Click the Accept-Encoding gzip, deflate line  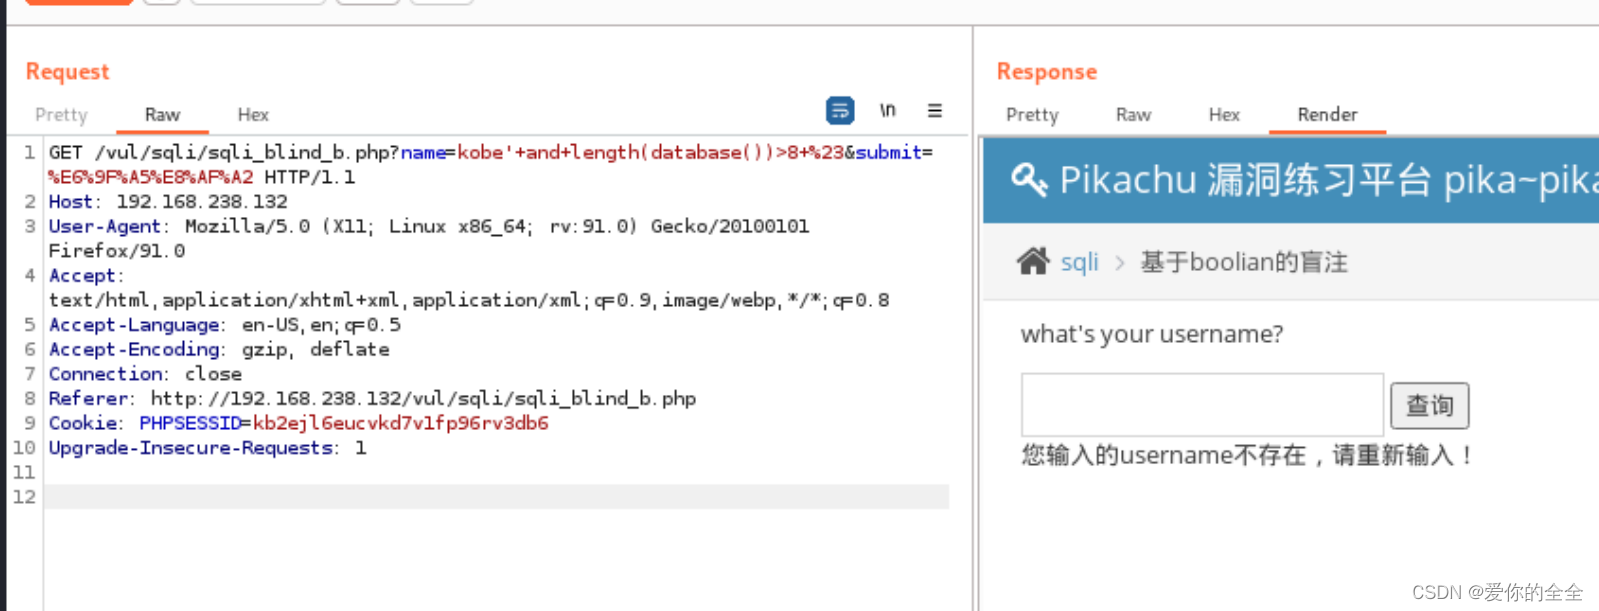pos(219,349)
